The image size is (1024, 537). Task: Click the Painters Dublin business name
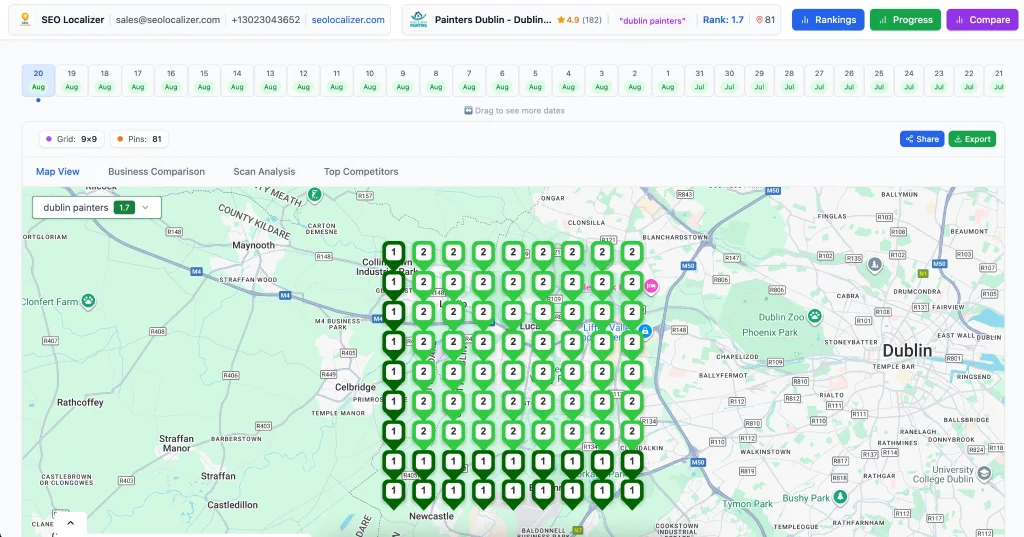[493, 20]
